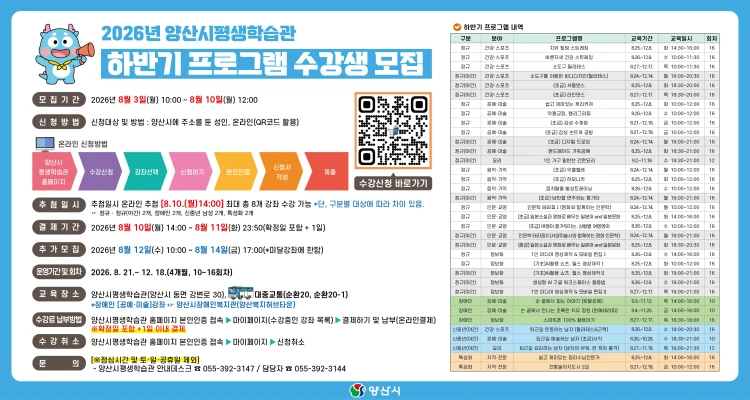Click the QR code image
The height and width of the screenshot is (400, 750).
393,130
